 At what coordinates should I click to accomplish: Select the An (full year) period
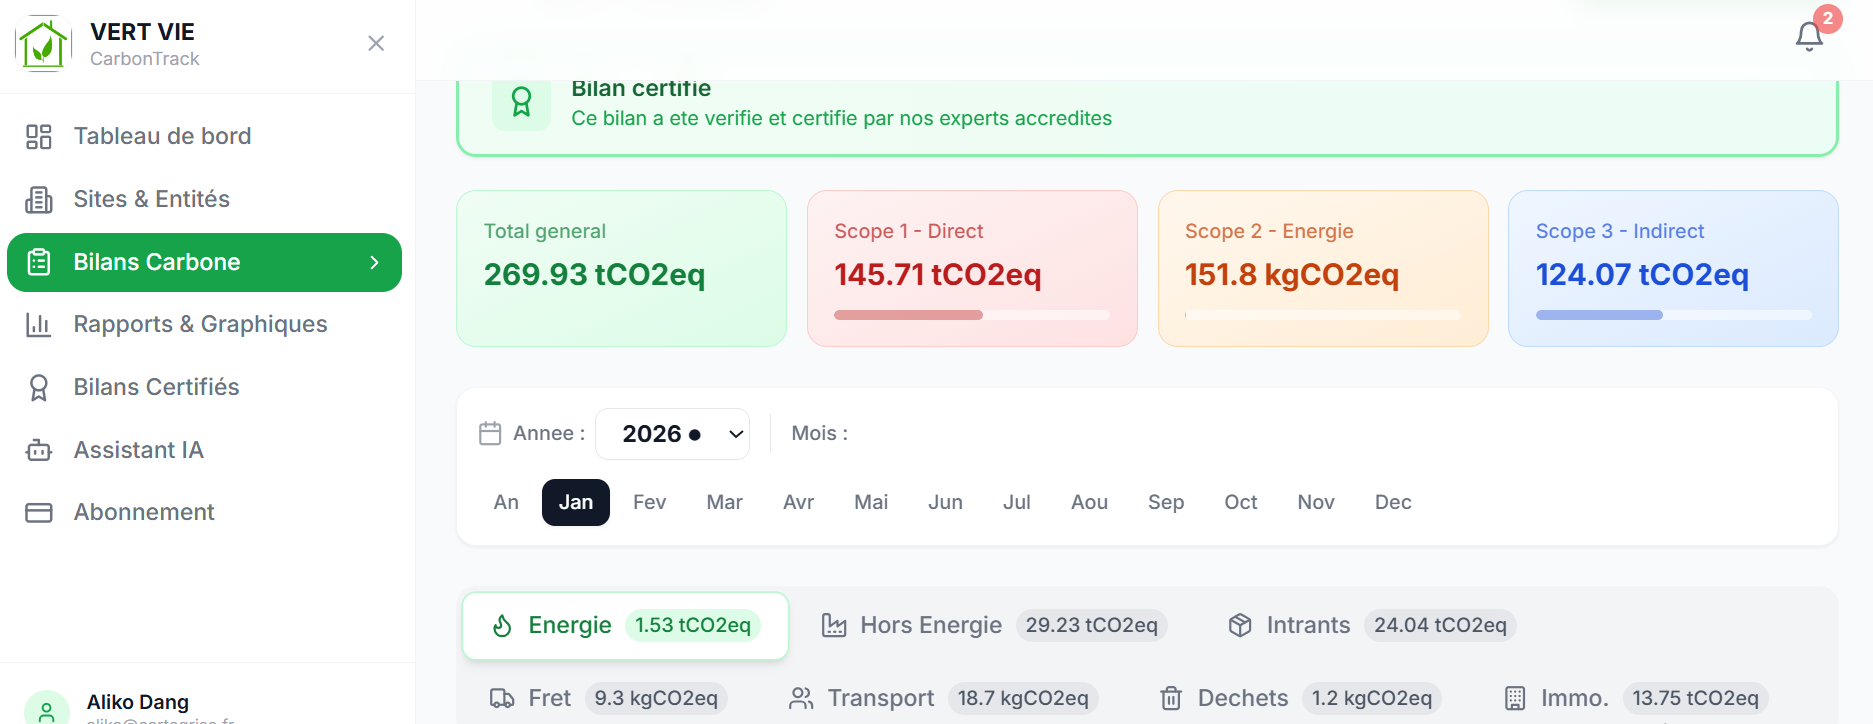[x=506, y=502]
